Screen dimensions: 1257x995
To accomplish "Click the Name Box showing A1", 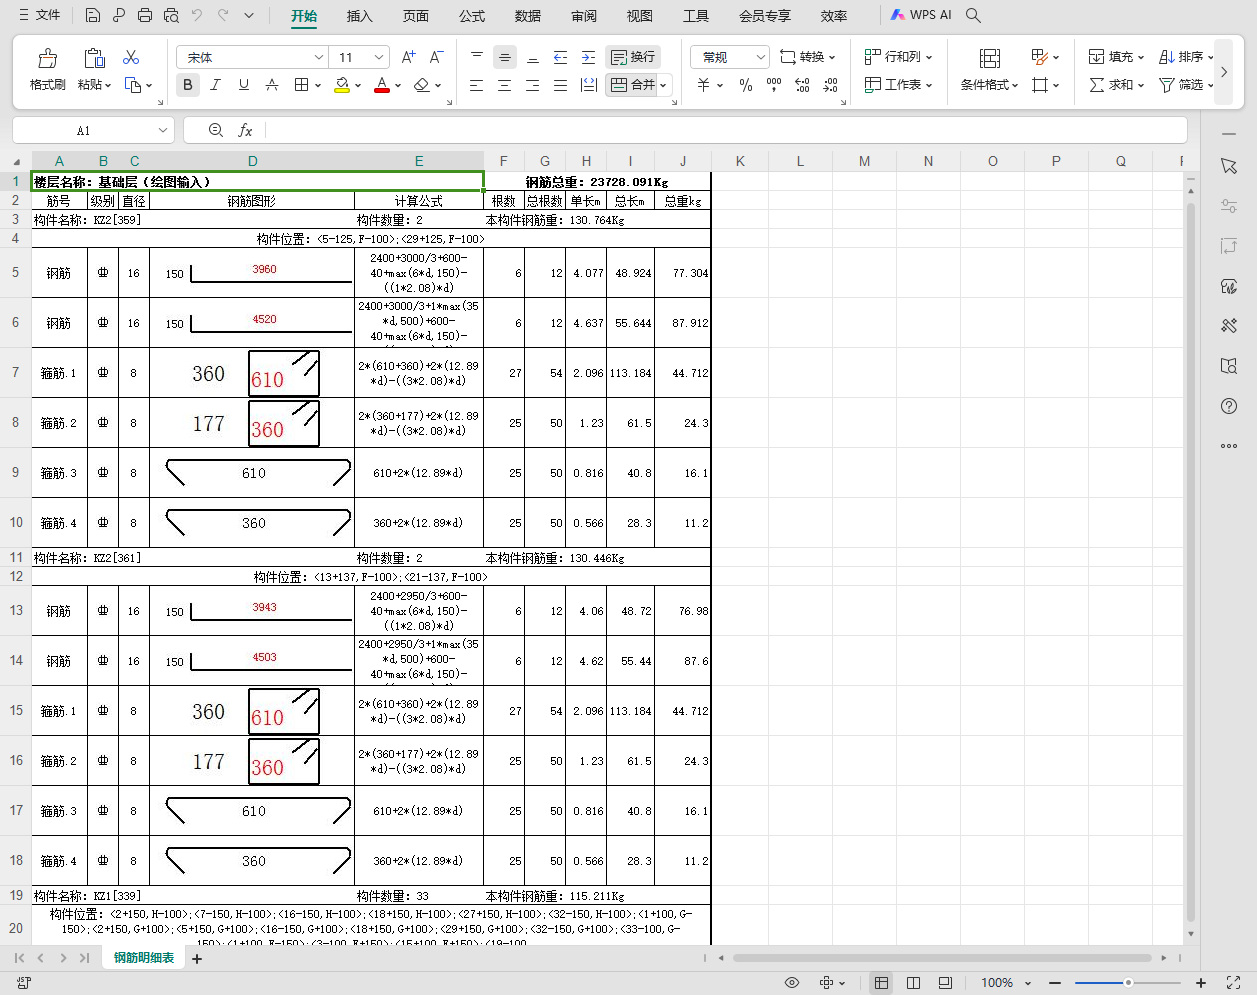I will coord(93,130).
